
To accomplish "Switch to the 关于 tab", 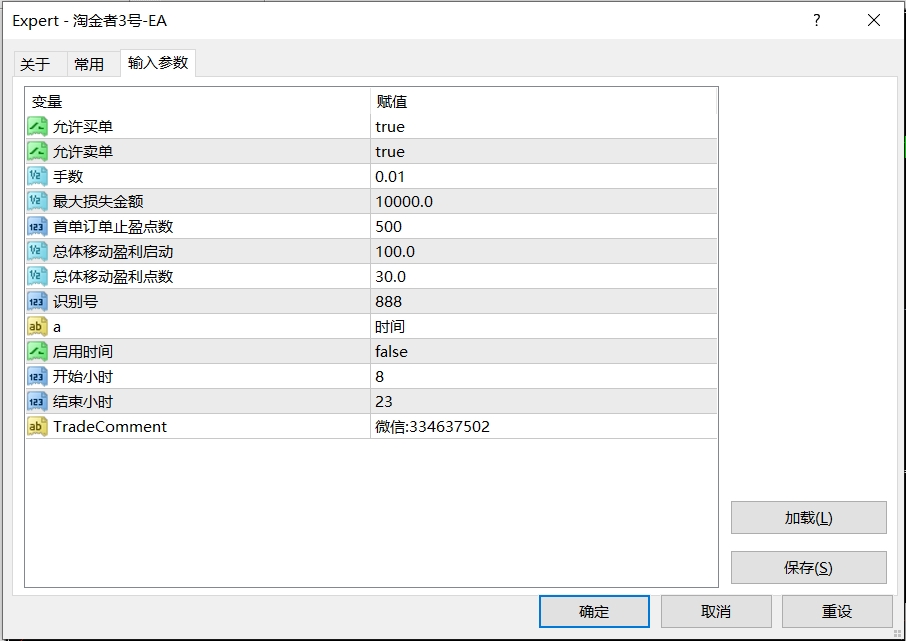I will pyautogui.click(x=35, y=64).
